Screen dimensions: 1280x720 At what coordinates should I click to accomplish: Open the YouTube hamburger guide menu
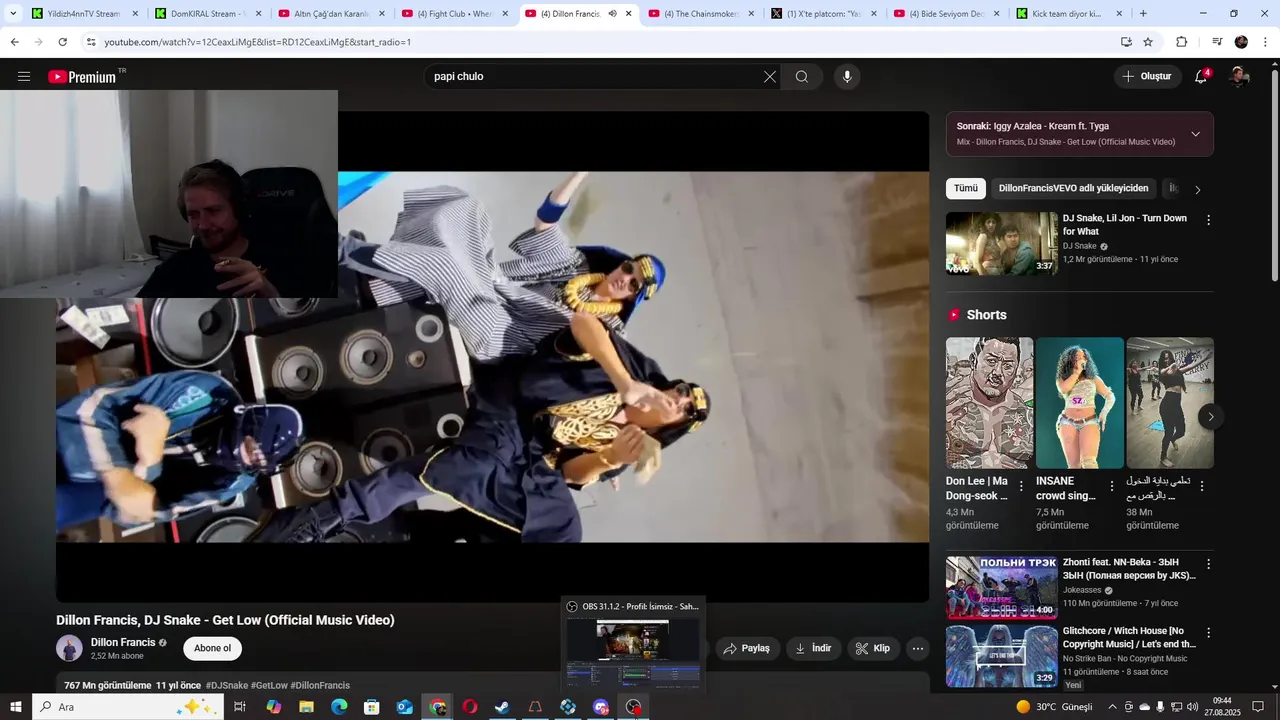click(x=24, y=77)
